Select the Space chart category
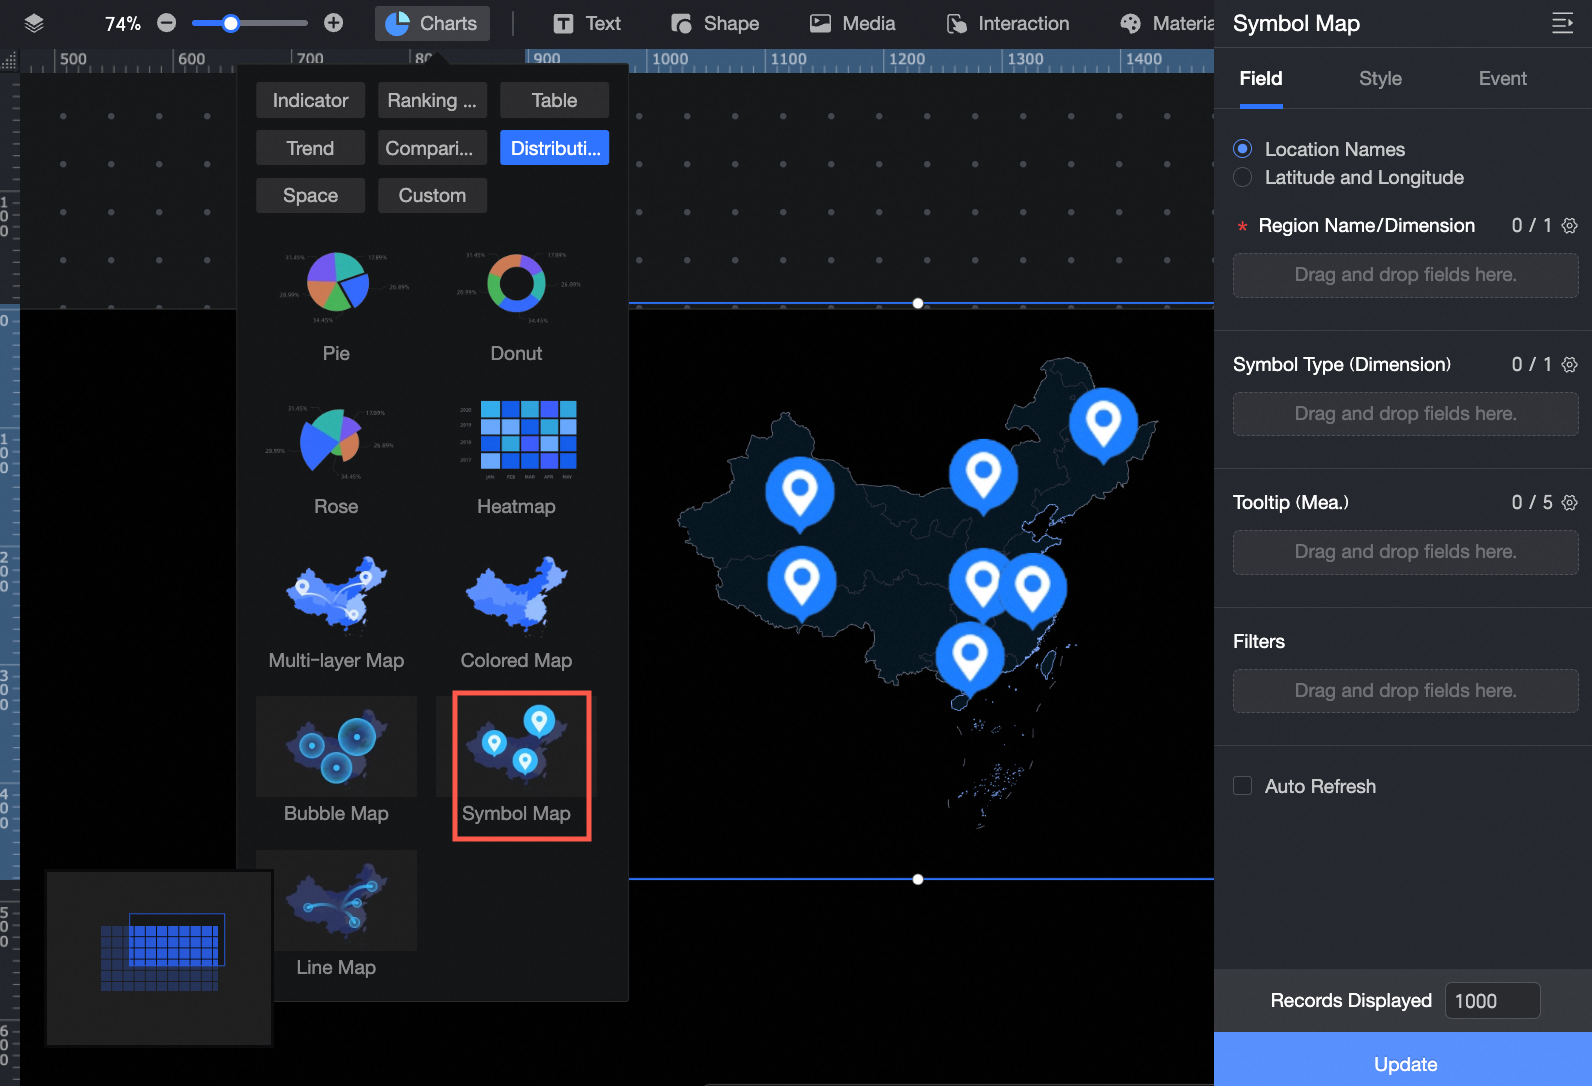This screenshot has width=1592, height=1086. (310, 195)
